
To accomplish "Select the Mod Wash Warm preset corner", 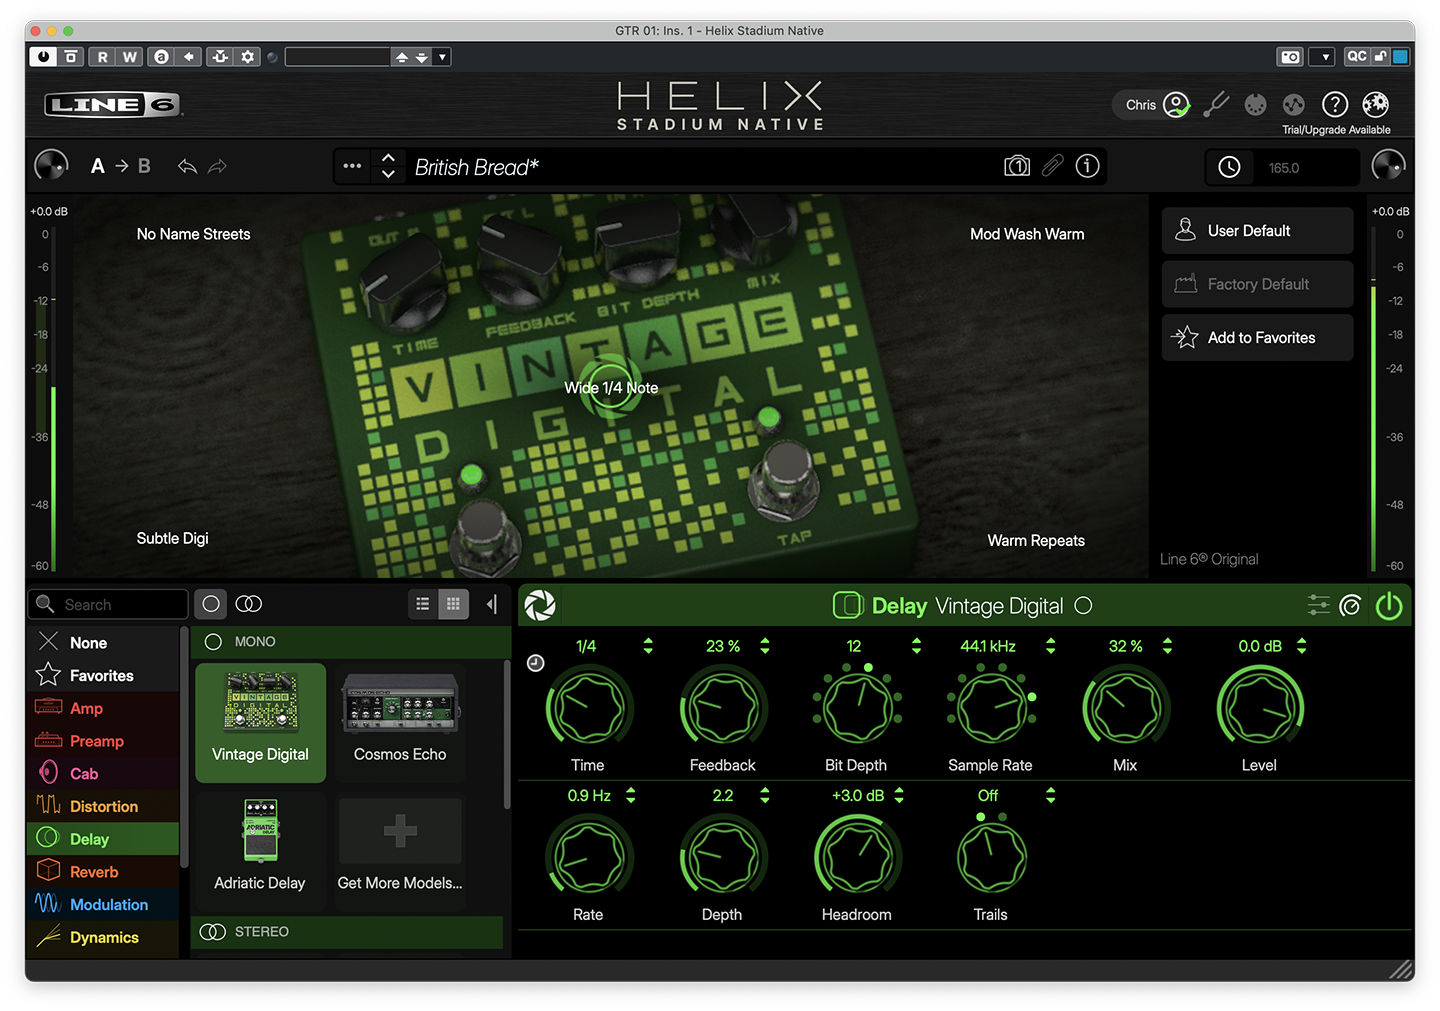I will pyautogui.click(x=1027, y=234).
